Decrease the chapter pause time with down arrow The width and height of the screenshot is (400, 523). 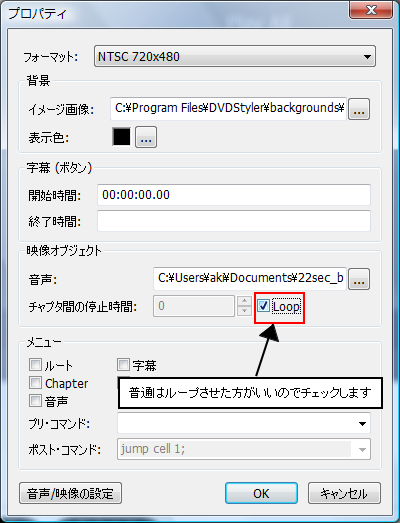244,311
